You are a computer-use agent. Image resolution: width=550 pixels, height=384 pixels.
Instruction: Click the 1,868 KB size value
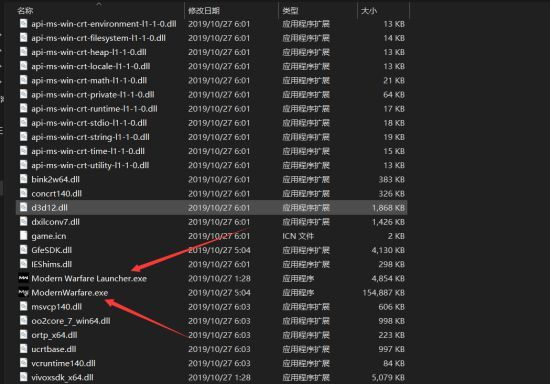pos(389,208)
